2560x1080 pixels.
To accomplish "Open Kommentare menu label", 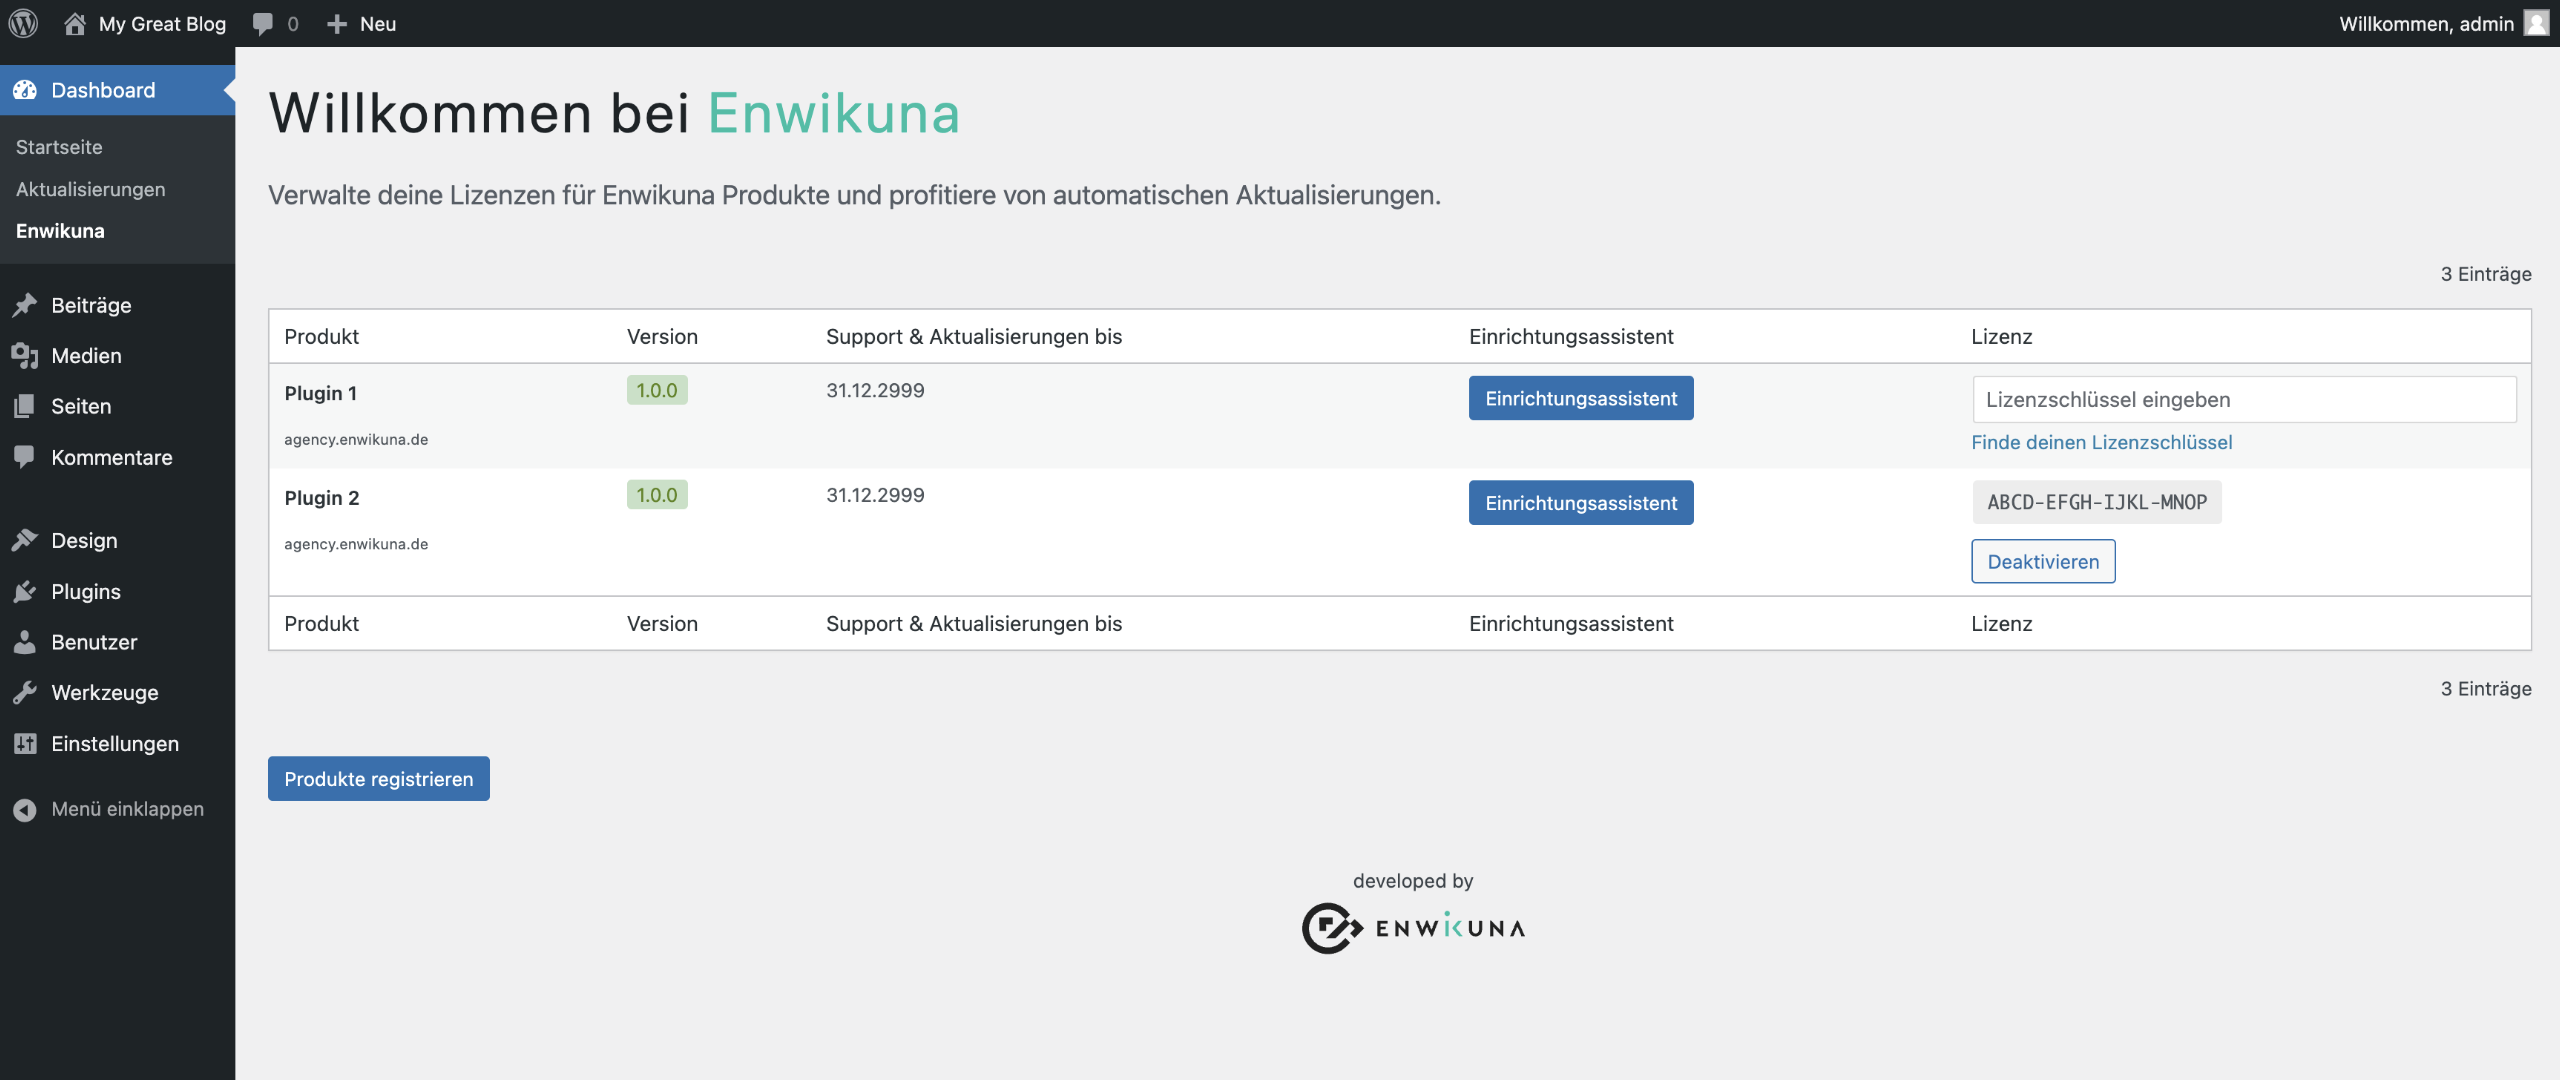I will [x=112, y=457].
